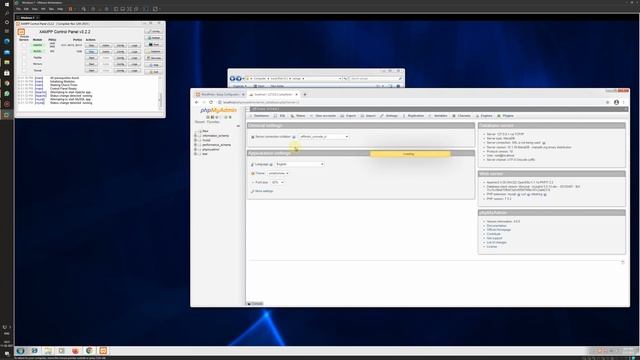This screenshot has height=360, width=640.
Task: Click the XAMPP logo in Control Panel
Action: point(21,32)
